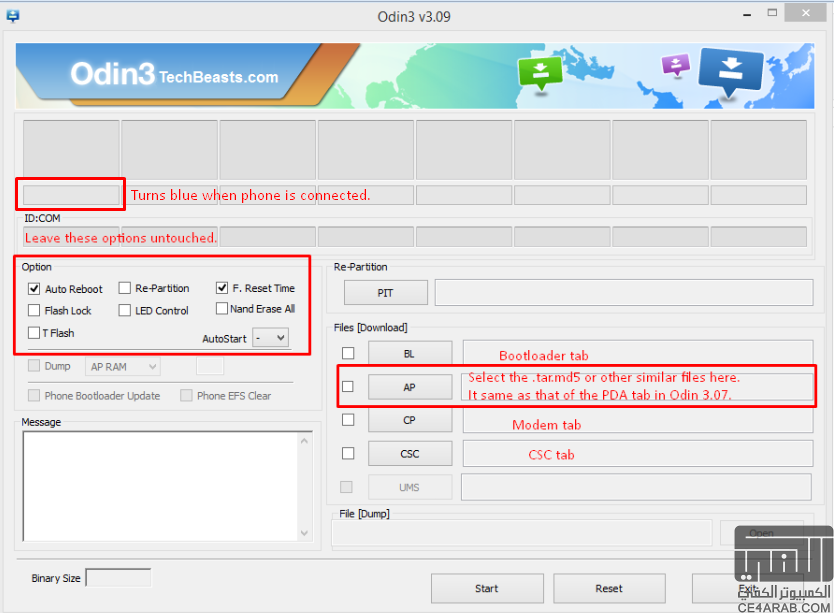Click the PIT button
834x613 pixels.
tap(386, 293)
